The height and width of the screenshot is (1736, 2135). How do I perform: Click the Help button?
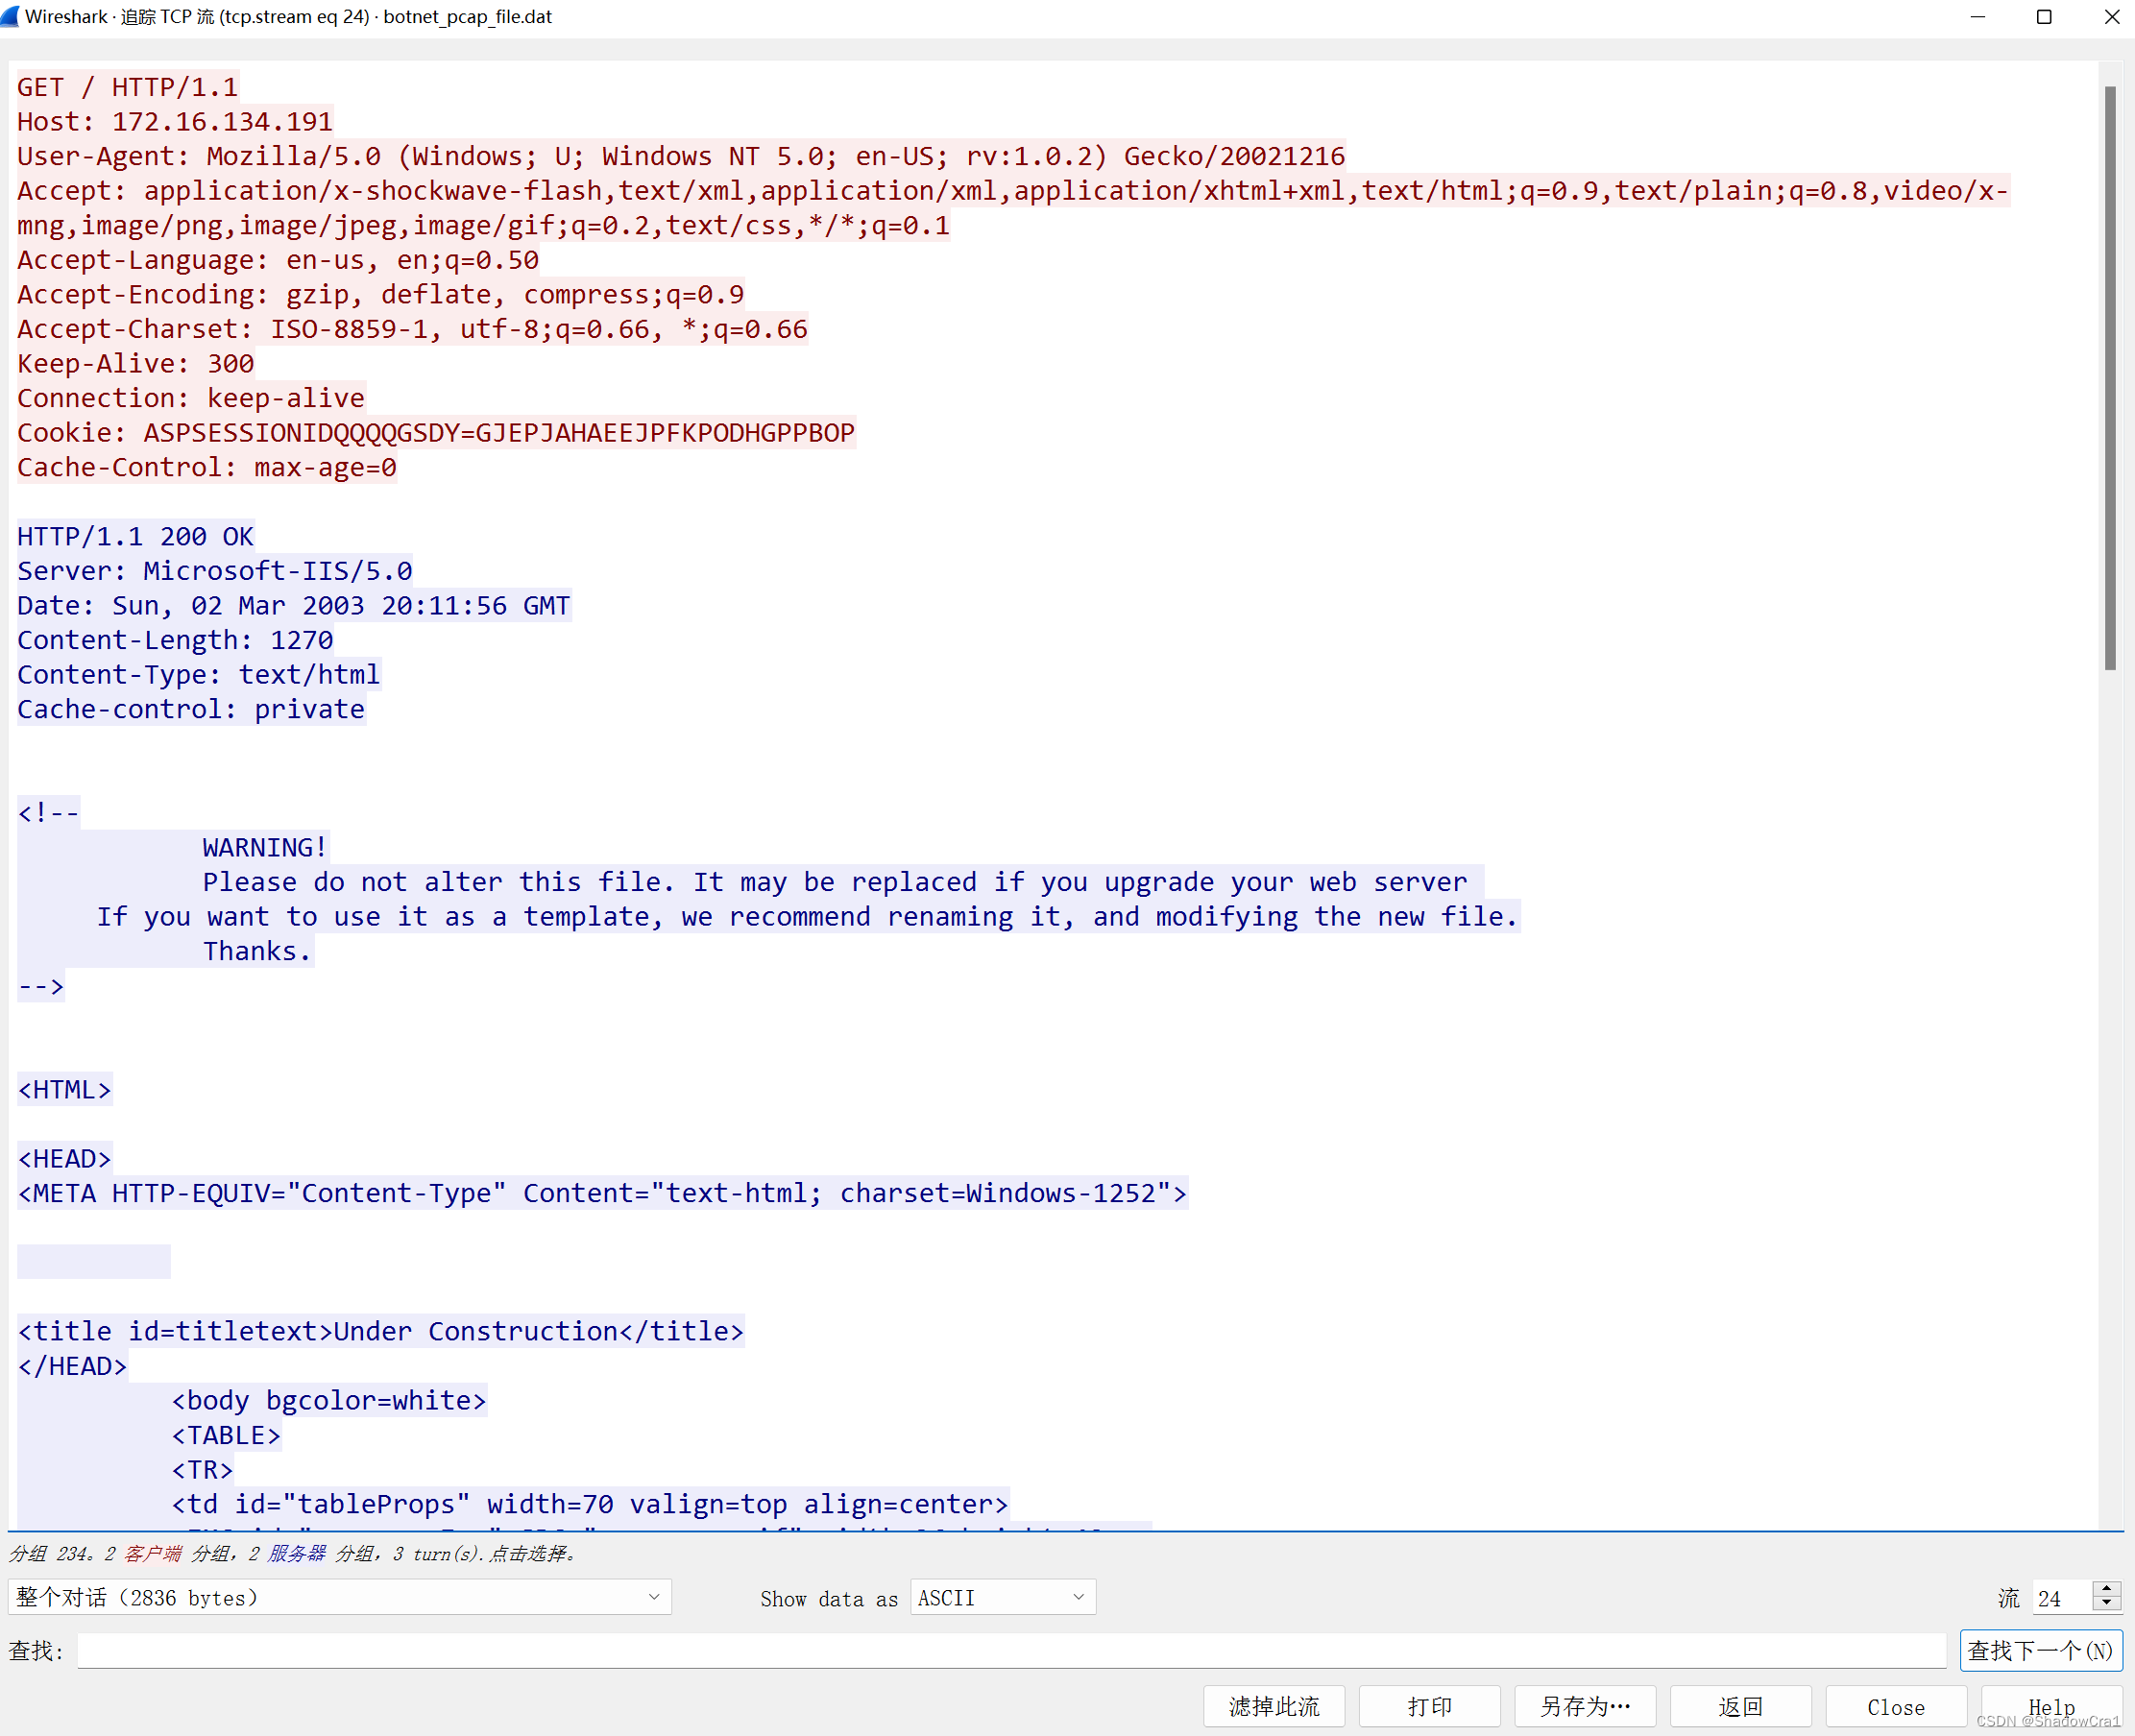coord(2052,1706)
